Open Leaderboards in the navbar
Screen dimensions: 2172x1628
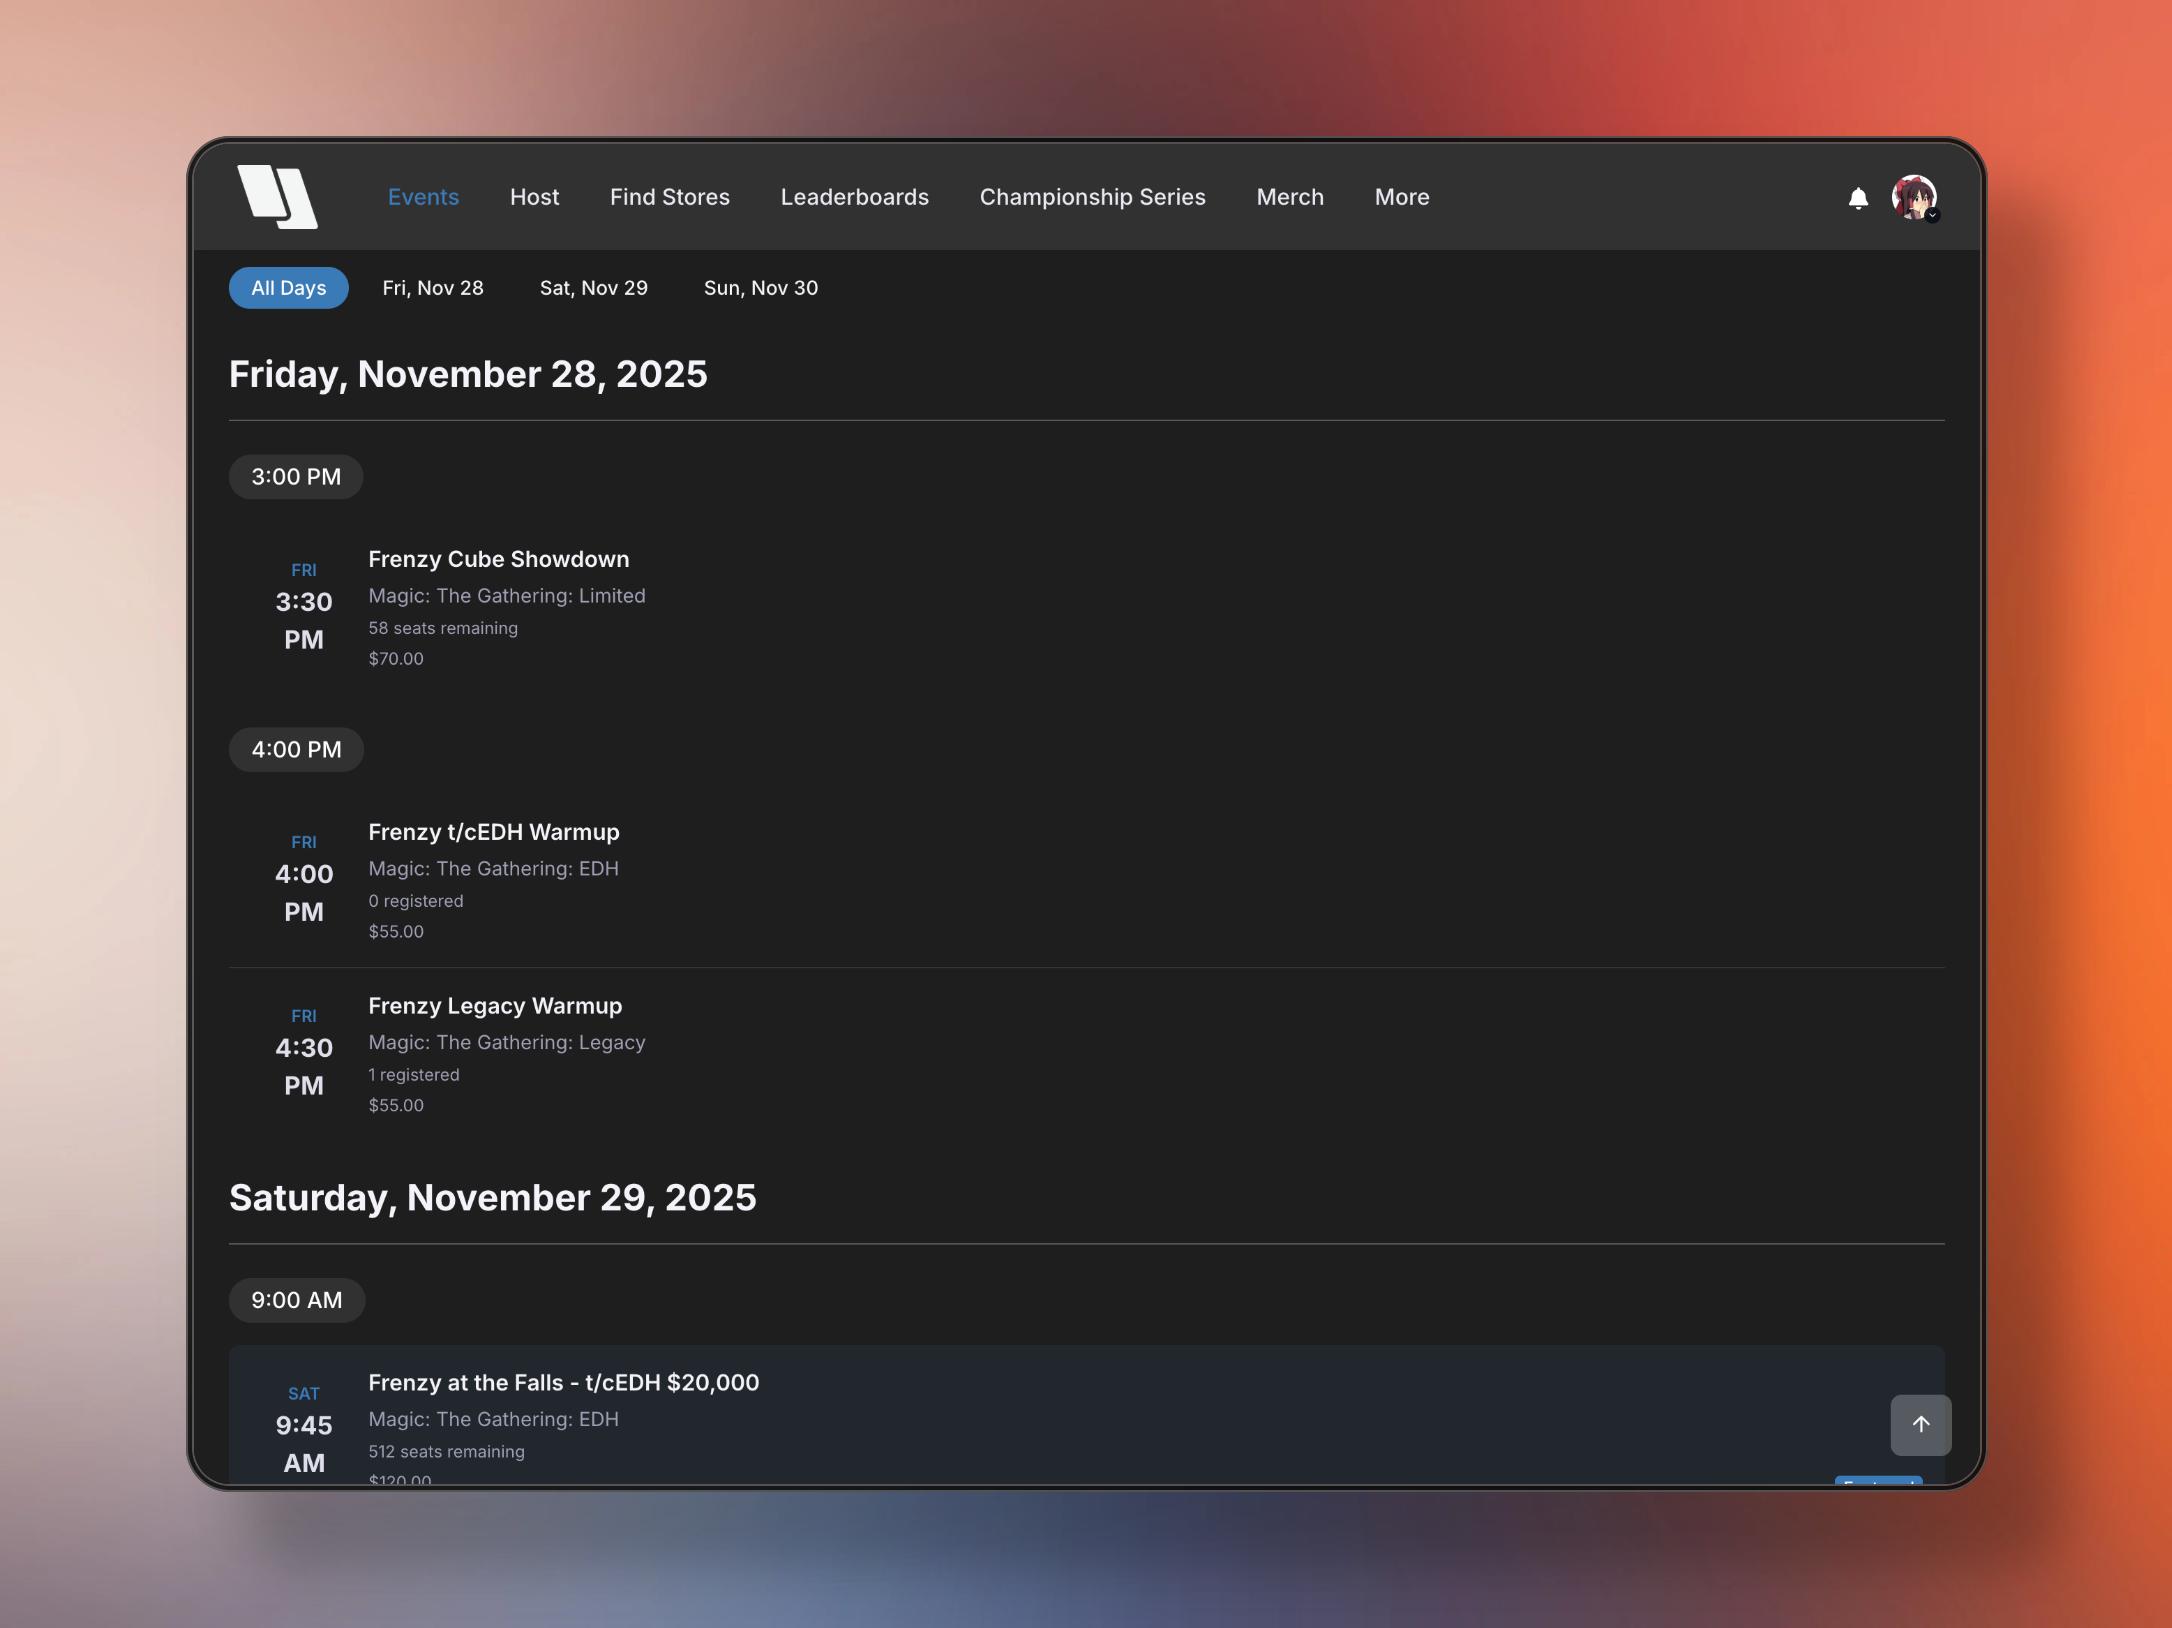854,197
